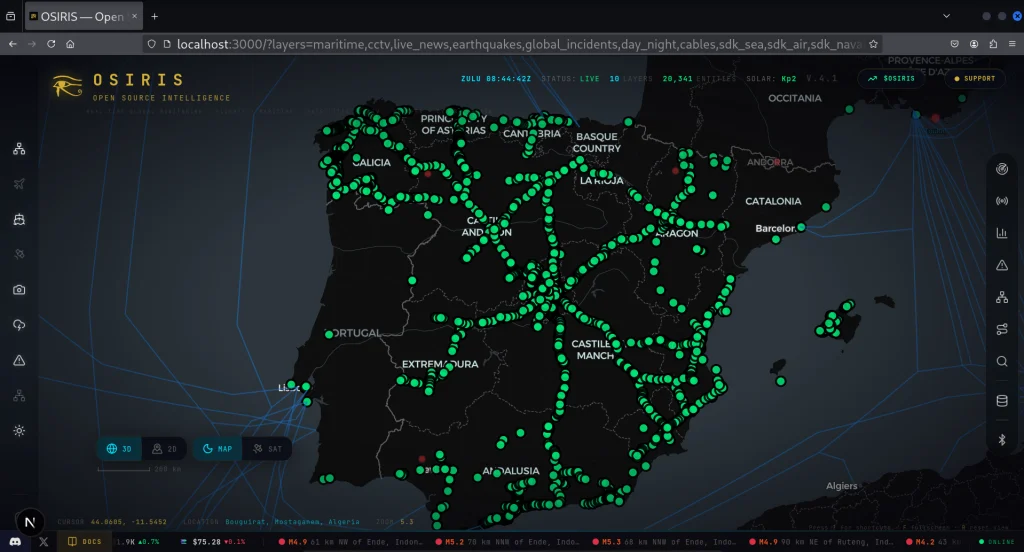1024x552 pixels.
Task: Click the Bluetooth icon in right toolbar
Action: 1002,440
